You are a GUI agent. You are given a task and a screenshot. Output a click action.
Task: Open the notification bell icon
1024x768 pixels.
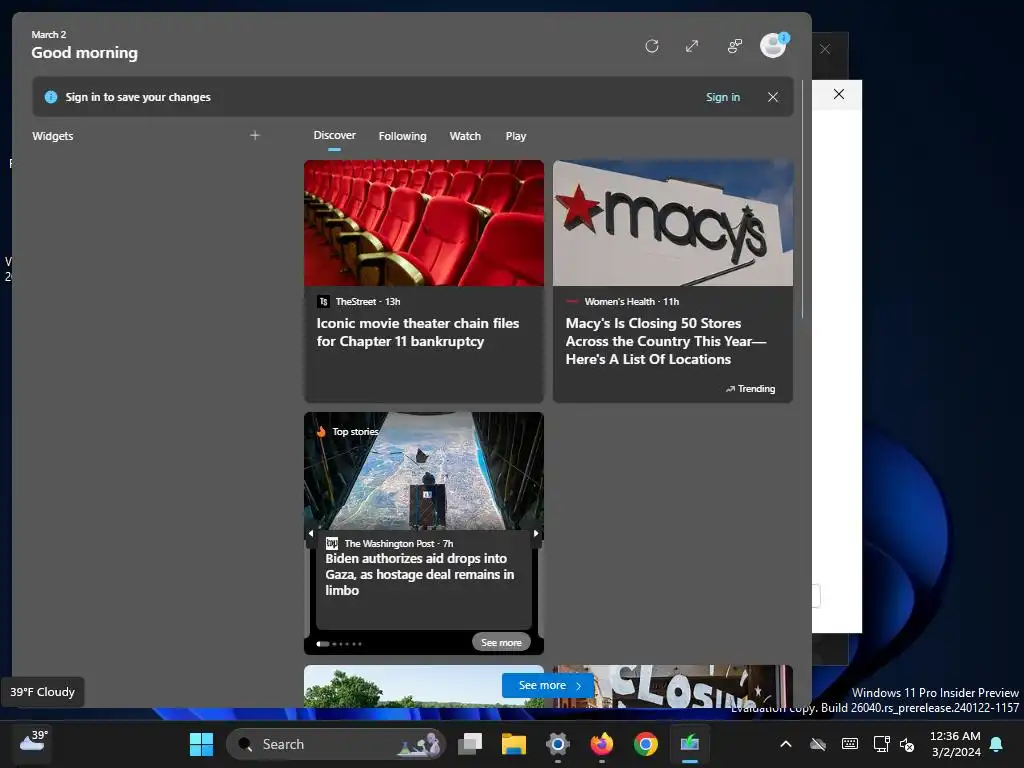tap(997, 744)
